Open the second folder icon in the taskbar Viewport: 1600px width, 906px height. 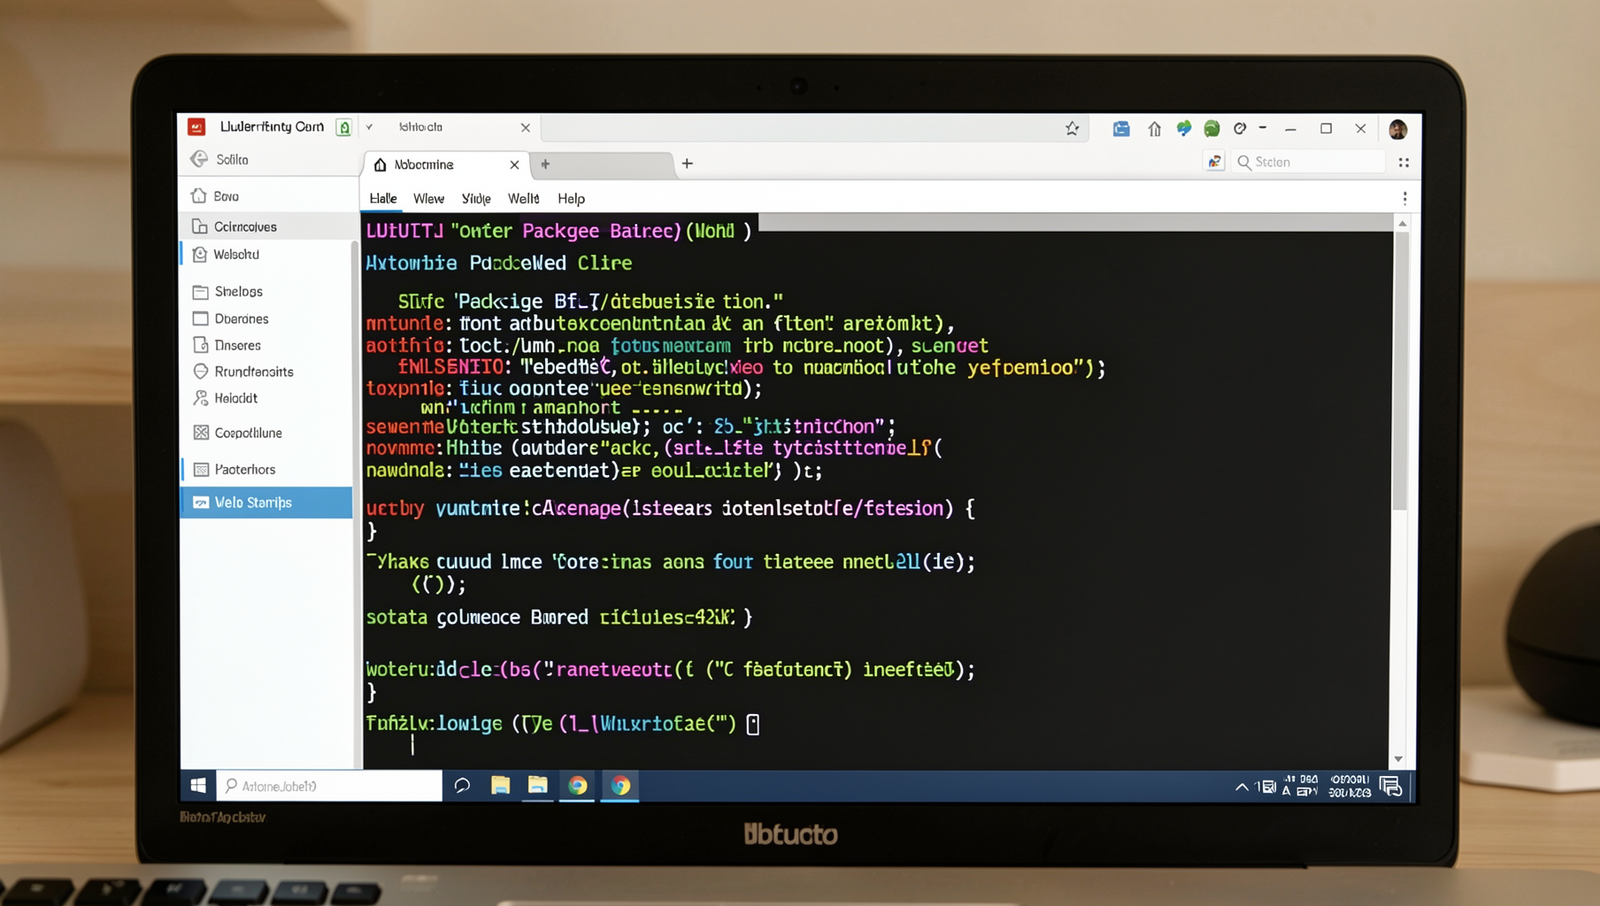tap(538, 785)
